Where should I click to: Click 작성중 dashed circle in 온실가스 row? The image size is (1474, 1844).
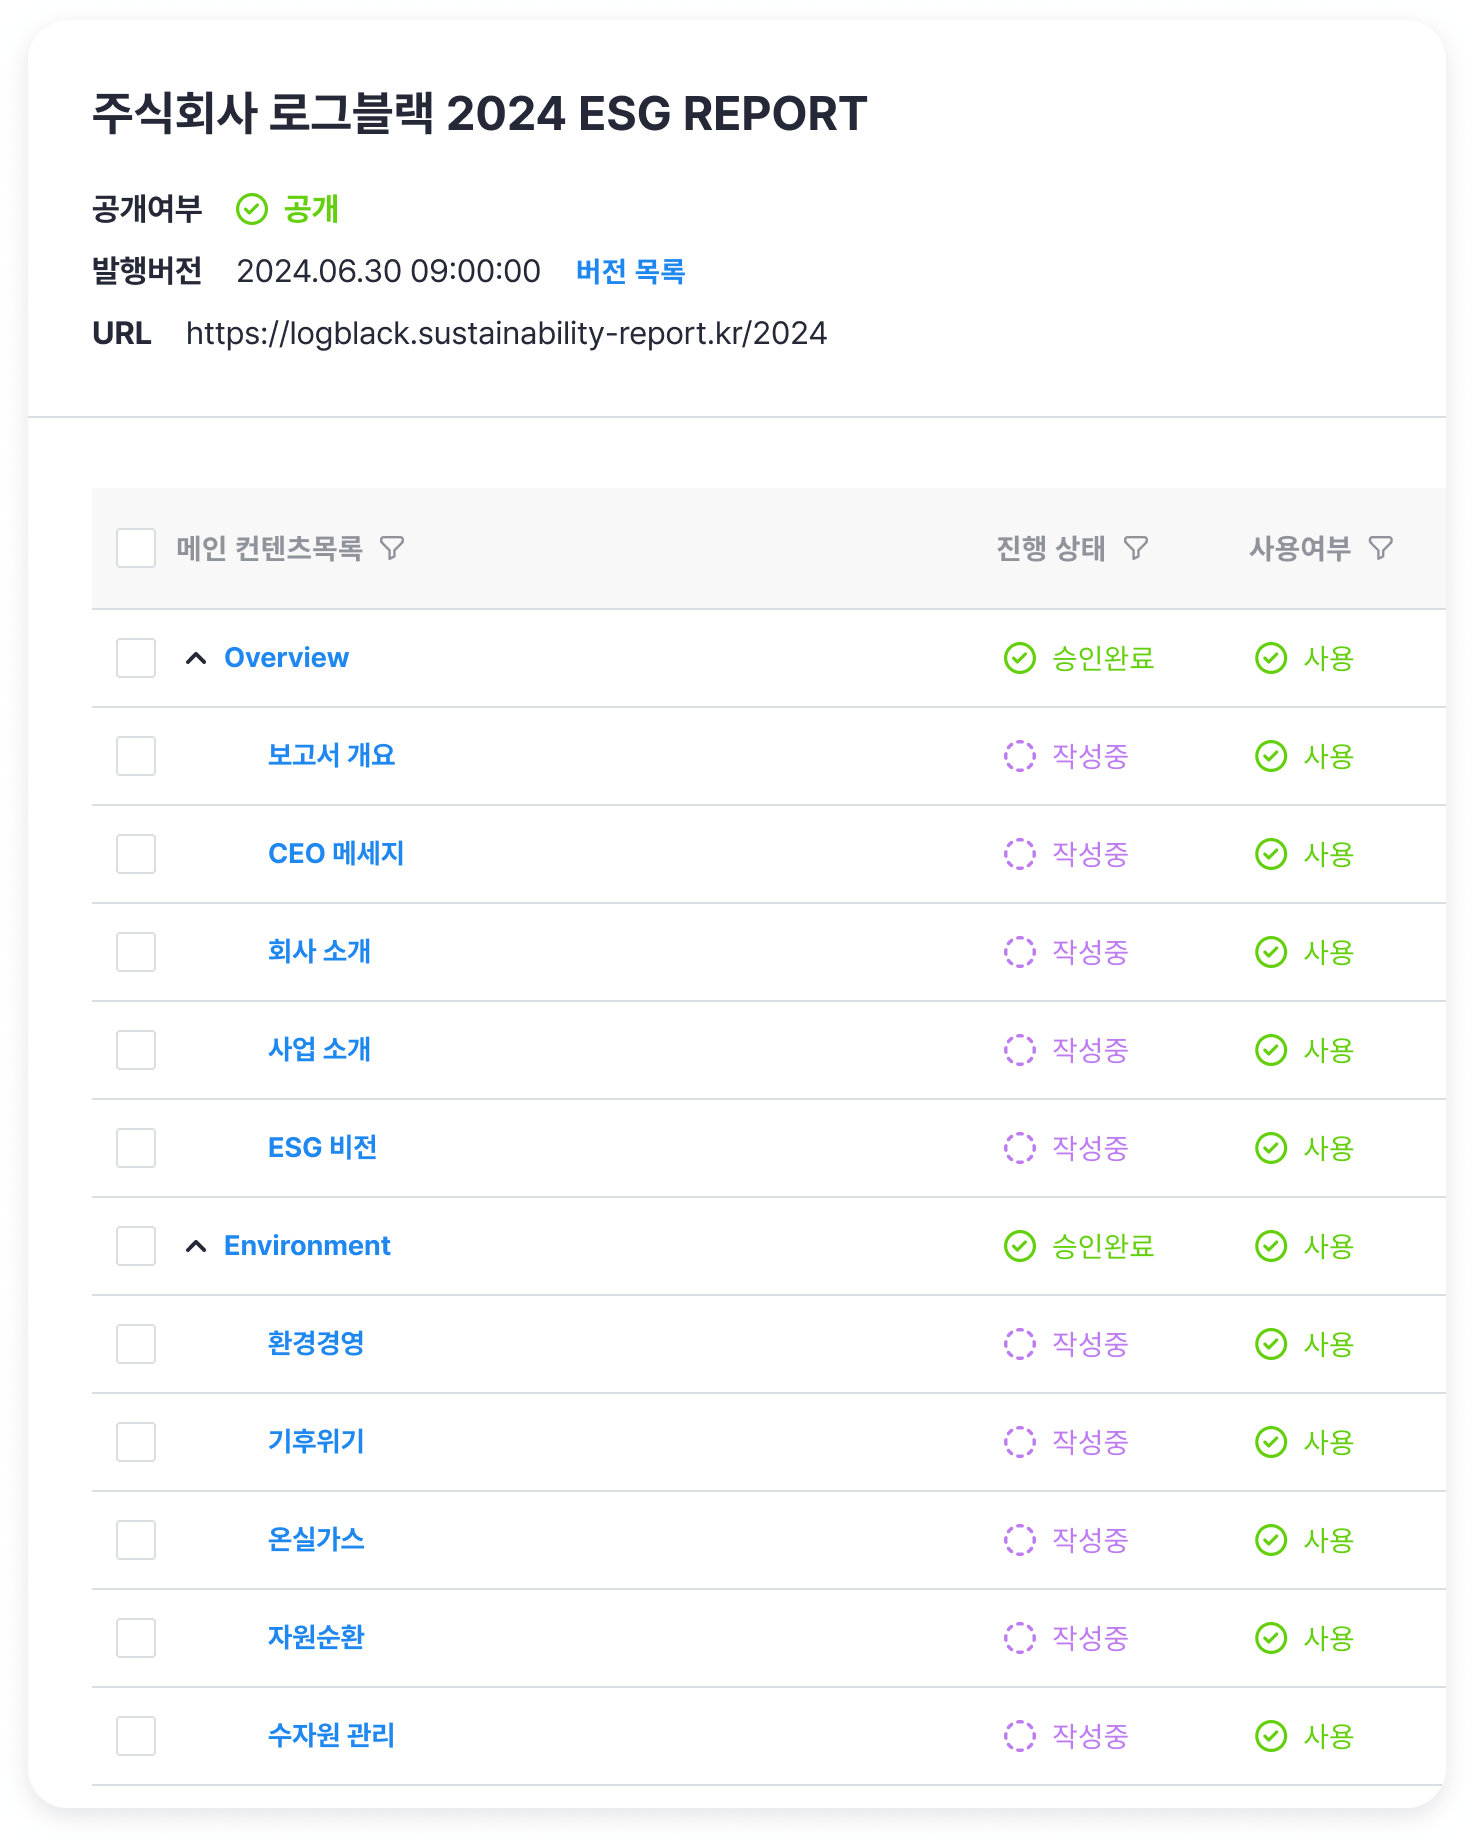pyautogui.click(x=1020, y=1540)
